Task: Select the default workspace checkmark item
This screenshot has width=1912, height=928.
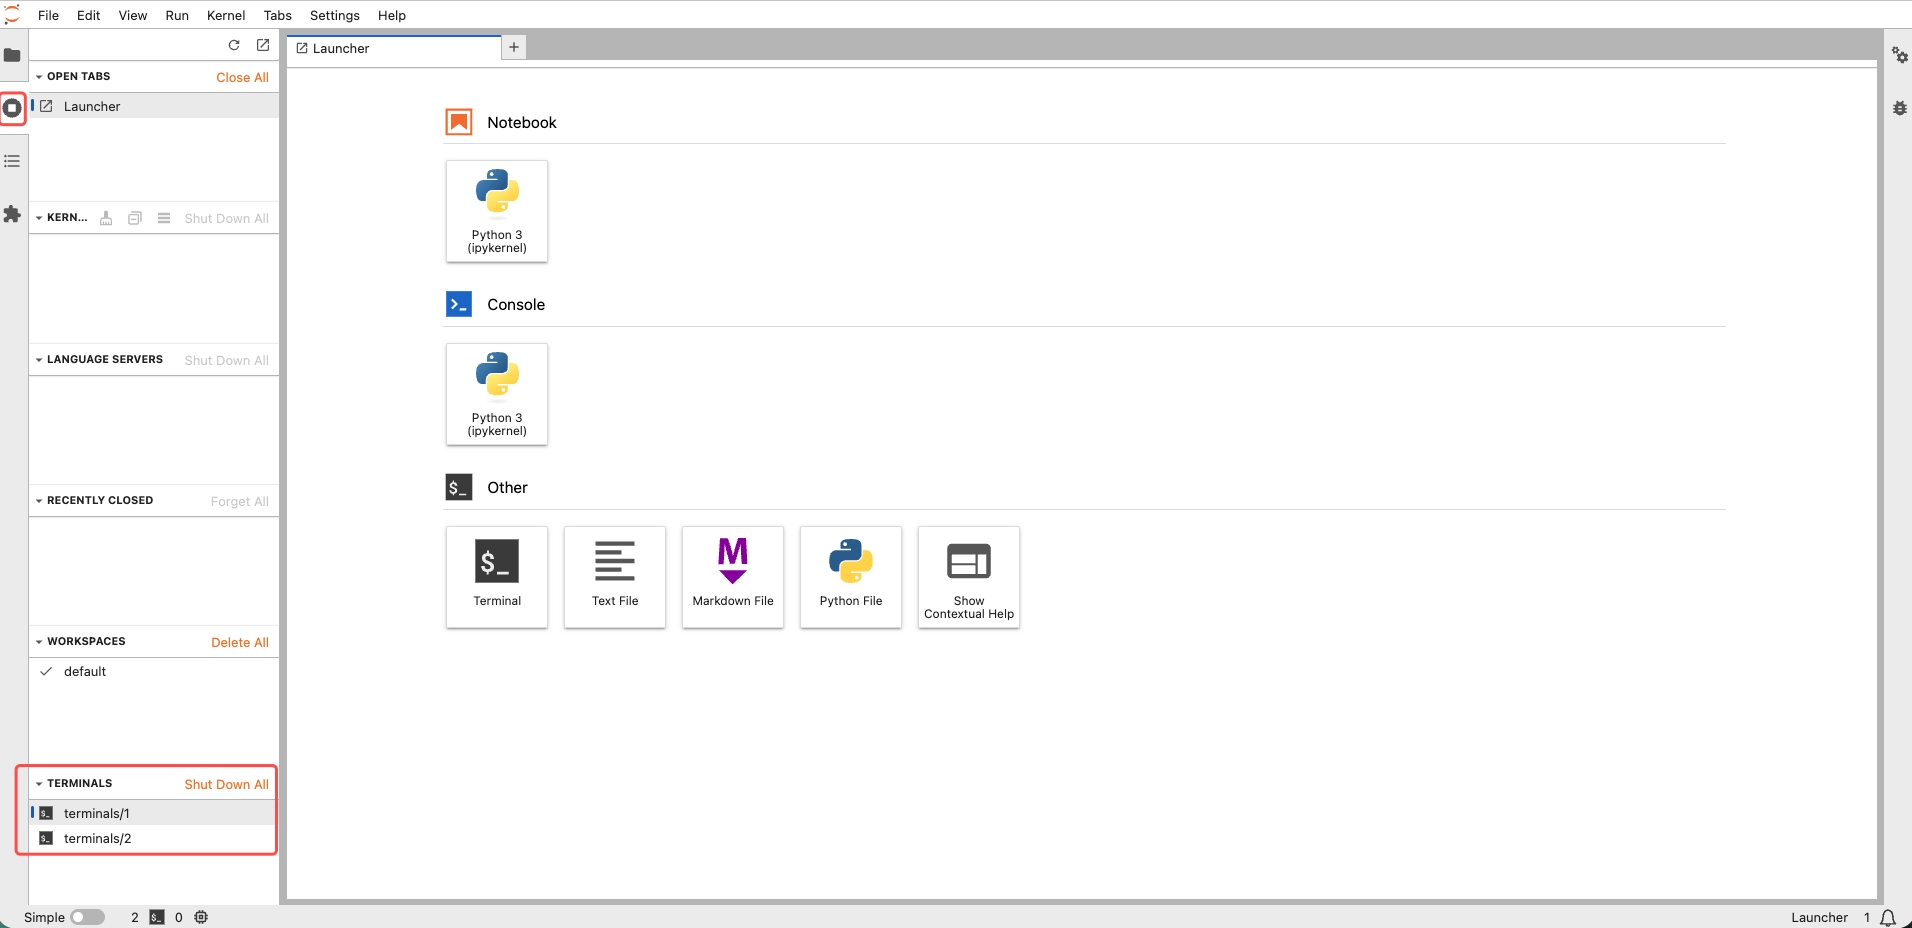Action: [x=85, y=672]
